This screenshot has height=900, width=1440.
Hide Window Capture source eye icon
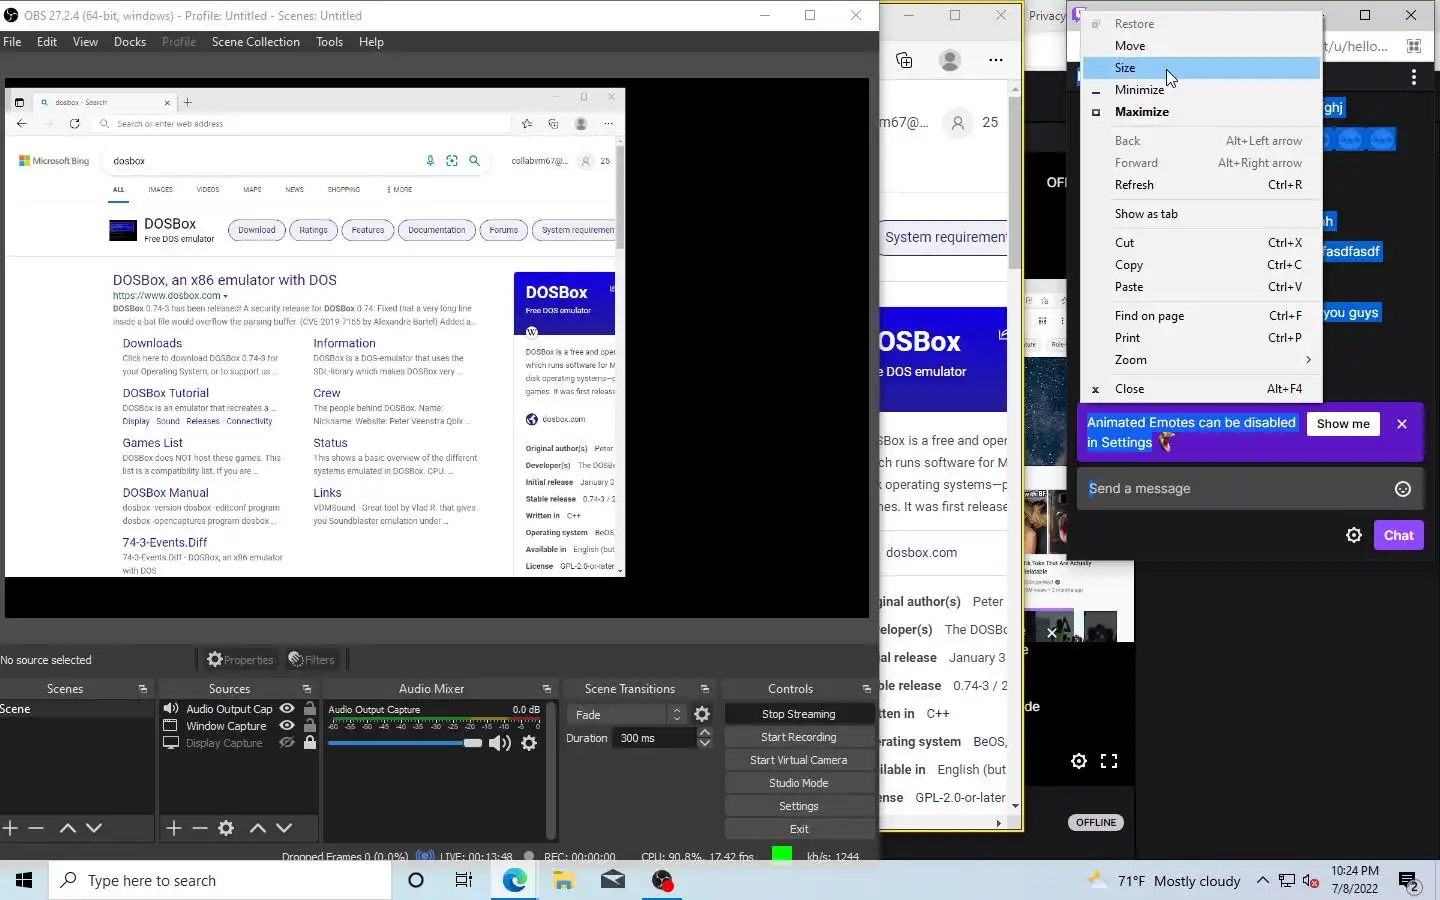pyautogui.click(x=287, y=726)
